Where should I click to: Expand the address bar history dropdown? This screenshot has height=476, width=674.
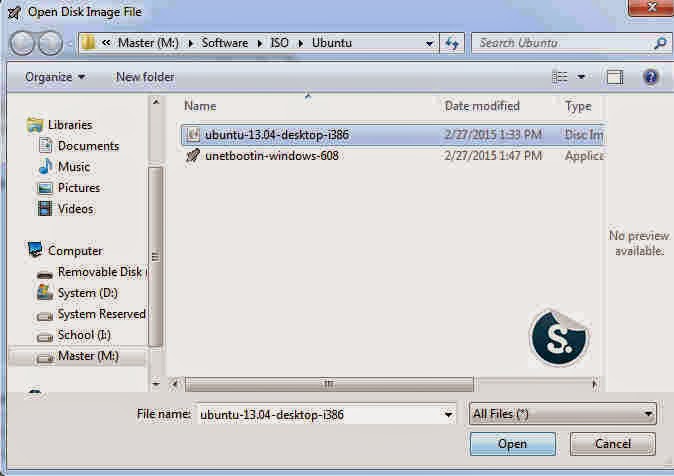(429, 43)
